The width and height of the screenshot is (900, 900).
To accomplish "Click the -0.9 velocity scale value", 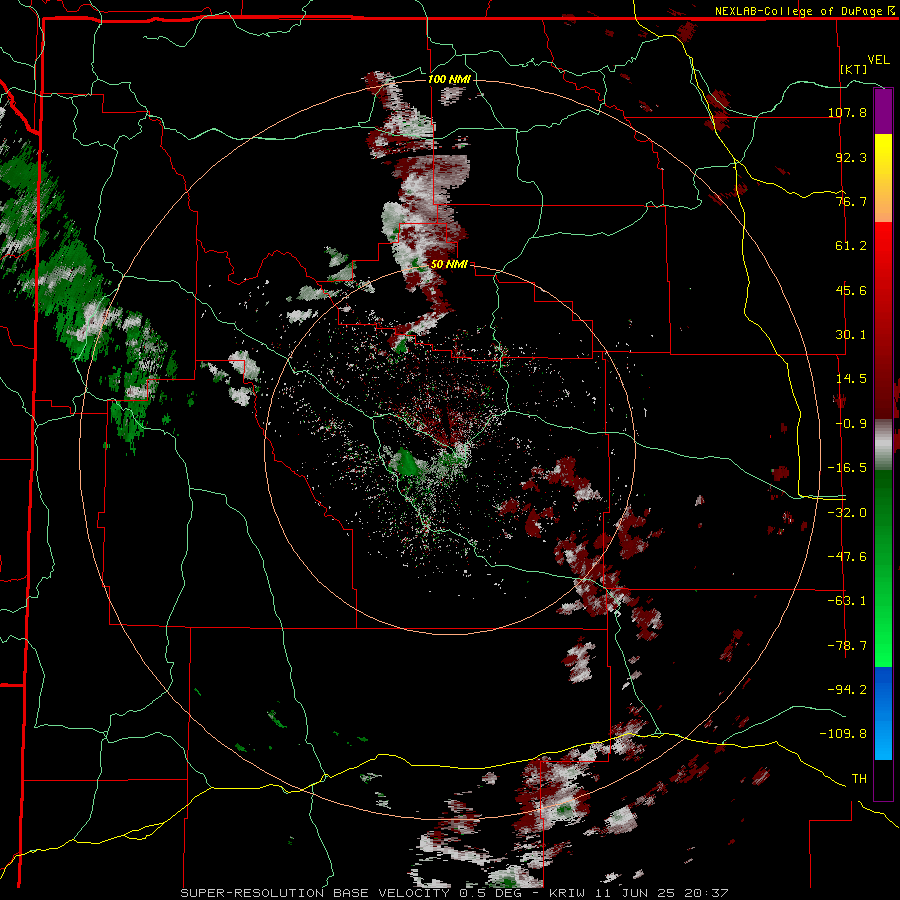I will (851, 423).
